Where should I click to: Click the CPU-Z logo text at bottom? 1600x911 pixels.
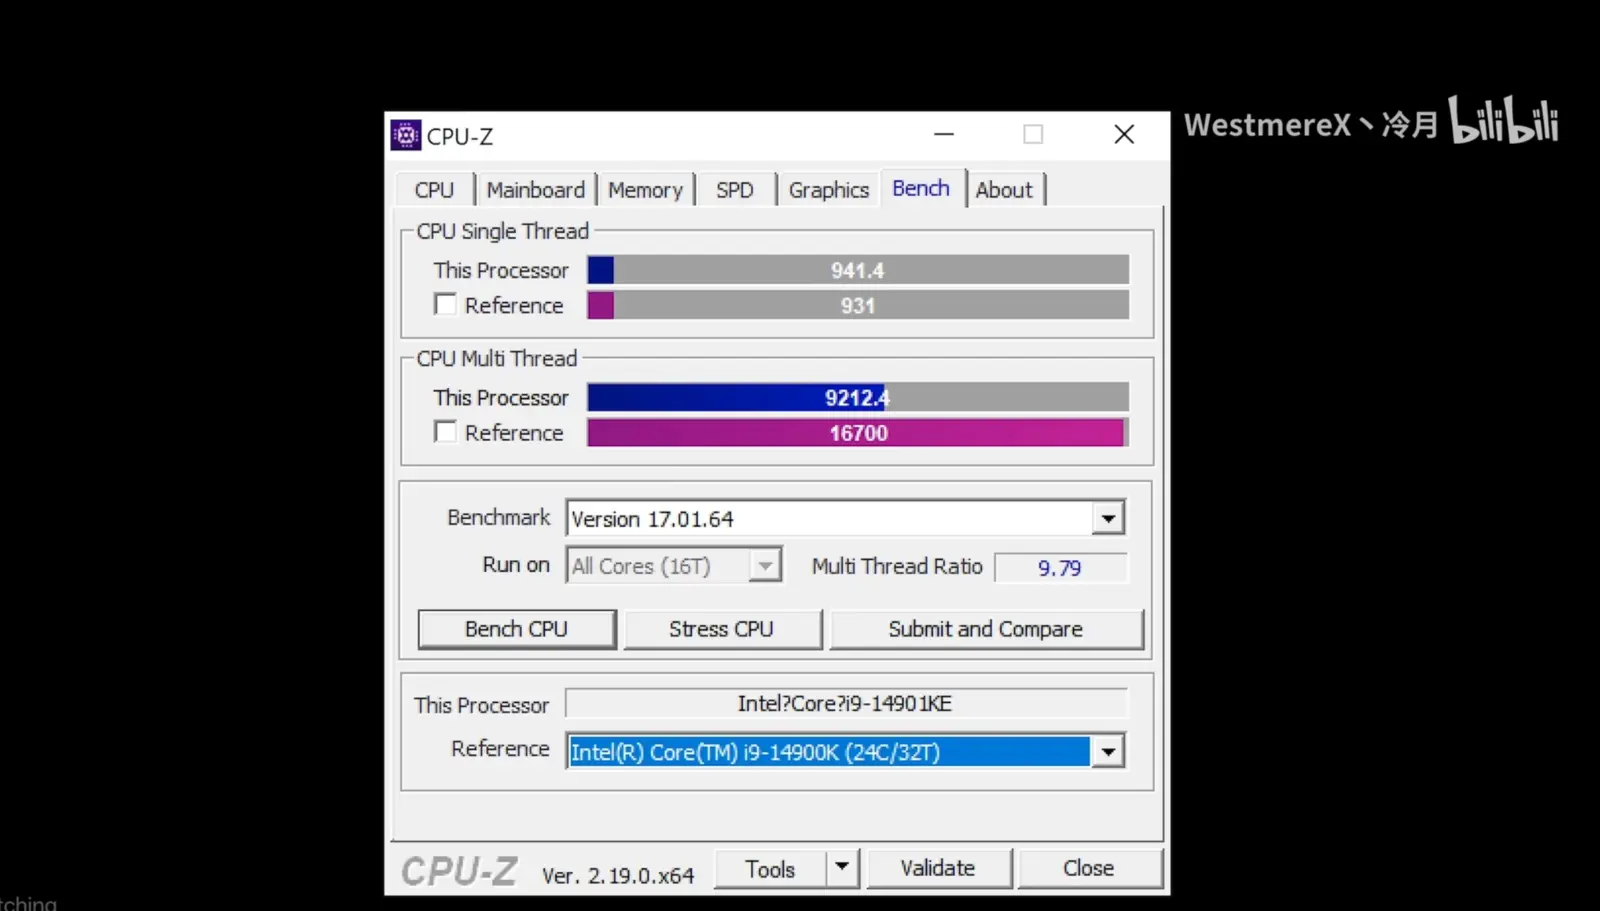point(459,871)
